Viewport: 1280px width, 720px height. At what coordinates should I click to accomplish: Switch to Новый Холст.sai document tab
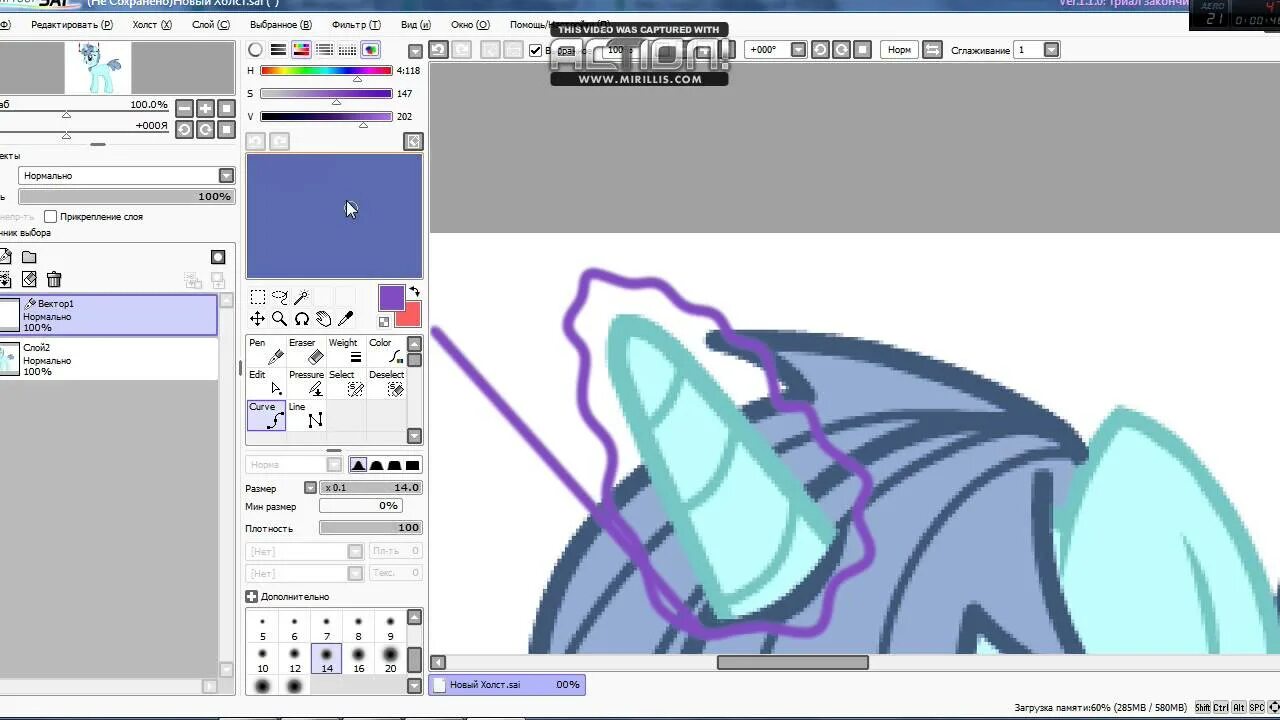(507, 685)
